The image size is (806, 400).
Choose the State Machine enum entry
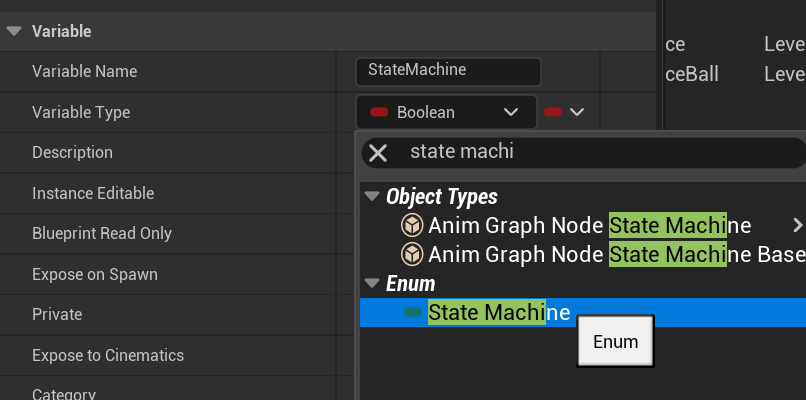tap(499, 313)
